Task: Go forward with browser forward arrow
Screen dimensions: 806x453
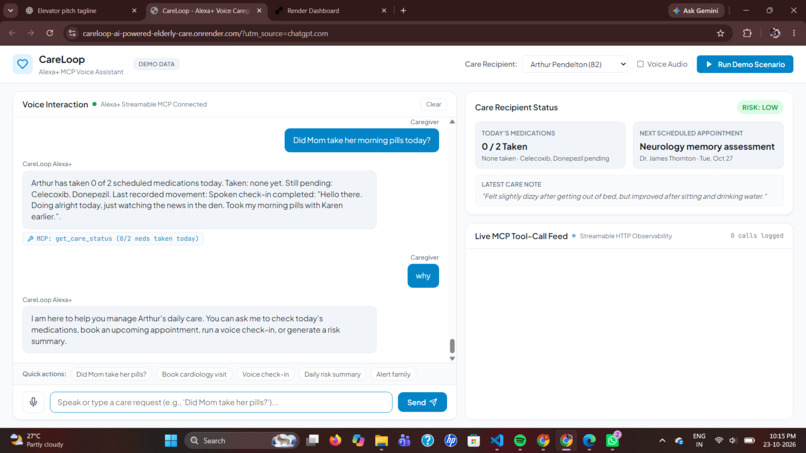Action: click(31, 33)
